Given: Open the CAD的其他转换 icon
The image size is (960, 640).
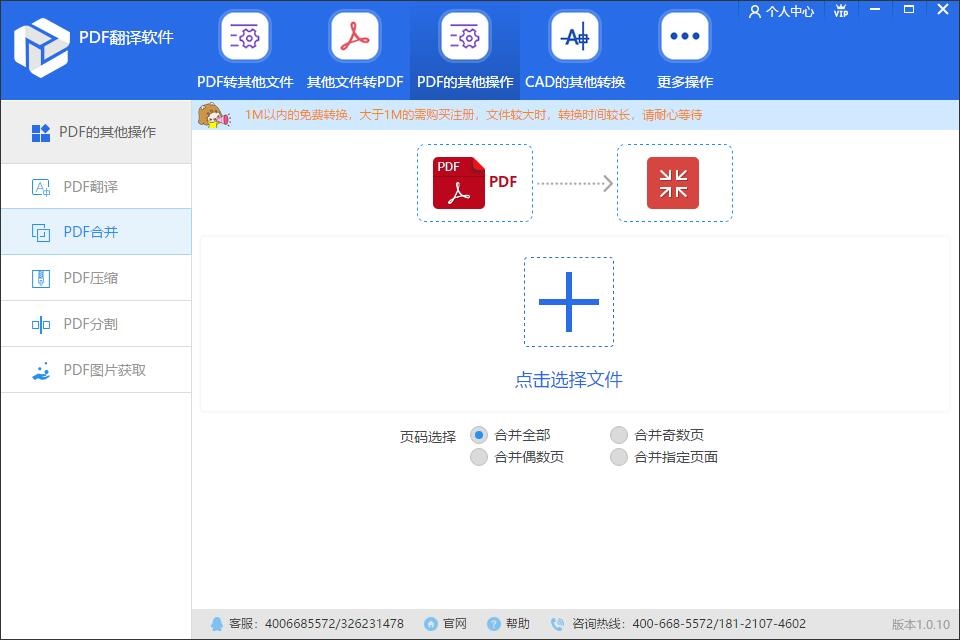Looking at the screenshot, I should point(574,38).
